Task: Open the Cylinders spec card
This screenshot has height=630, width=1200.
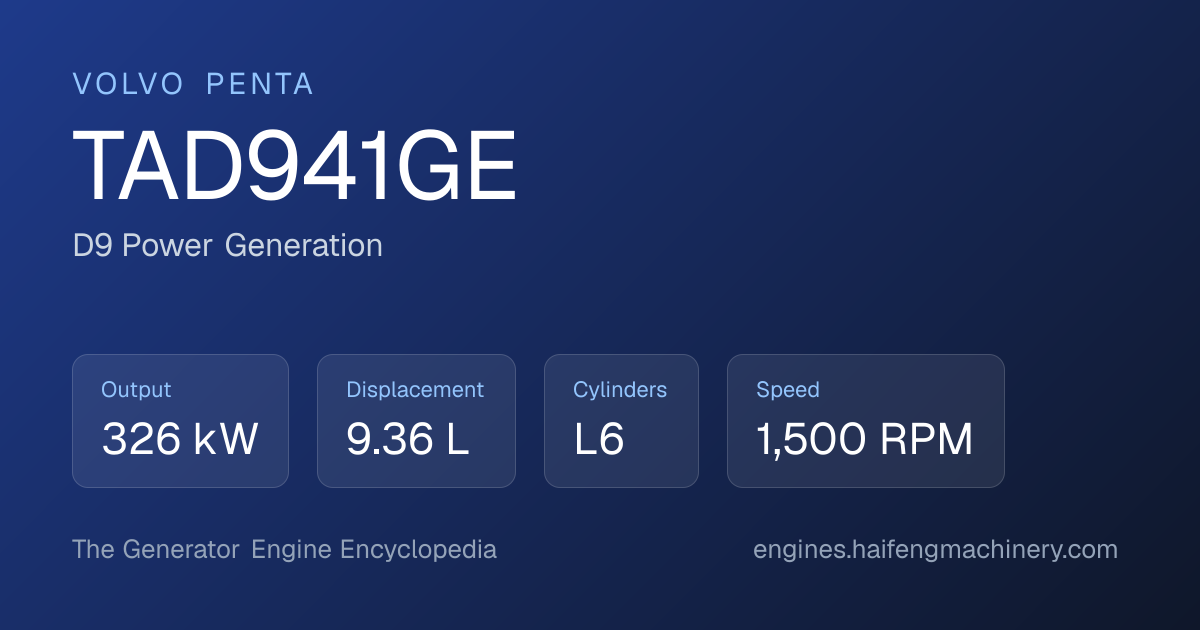Action: pos(621,421)
